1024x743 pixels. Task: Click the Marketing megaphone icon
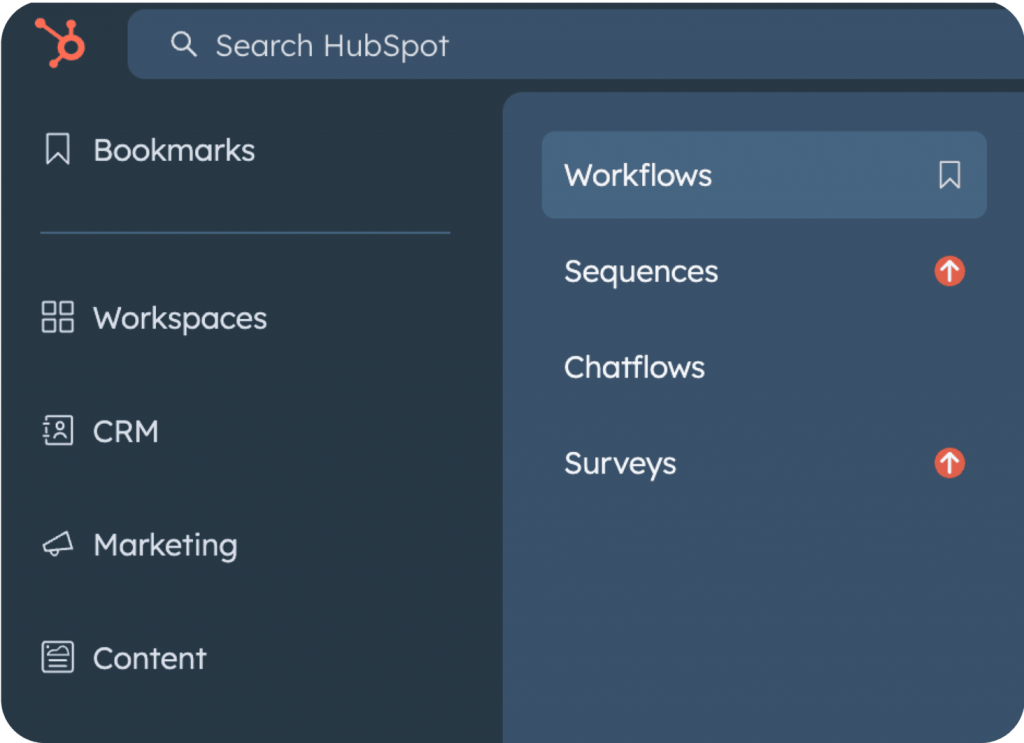coord(57,544)
